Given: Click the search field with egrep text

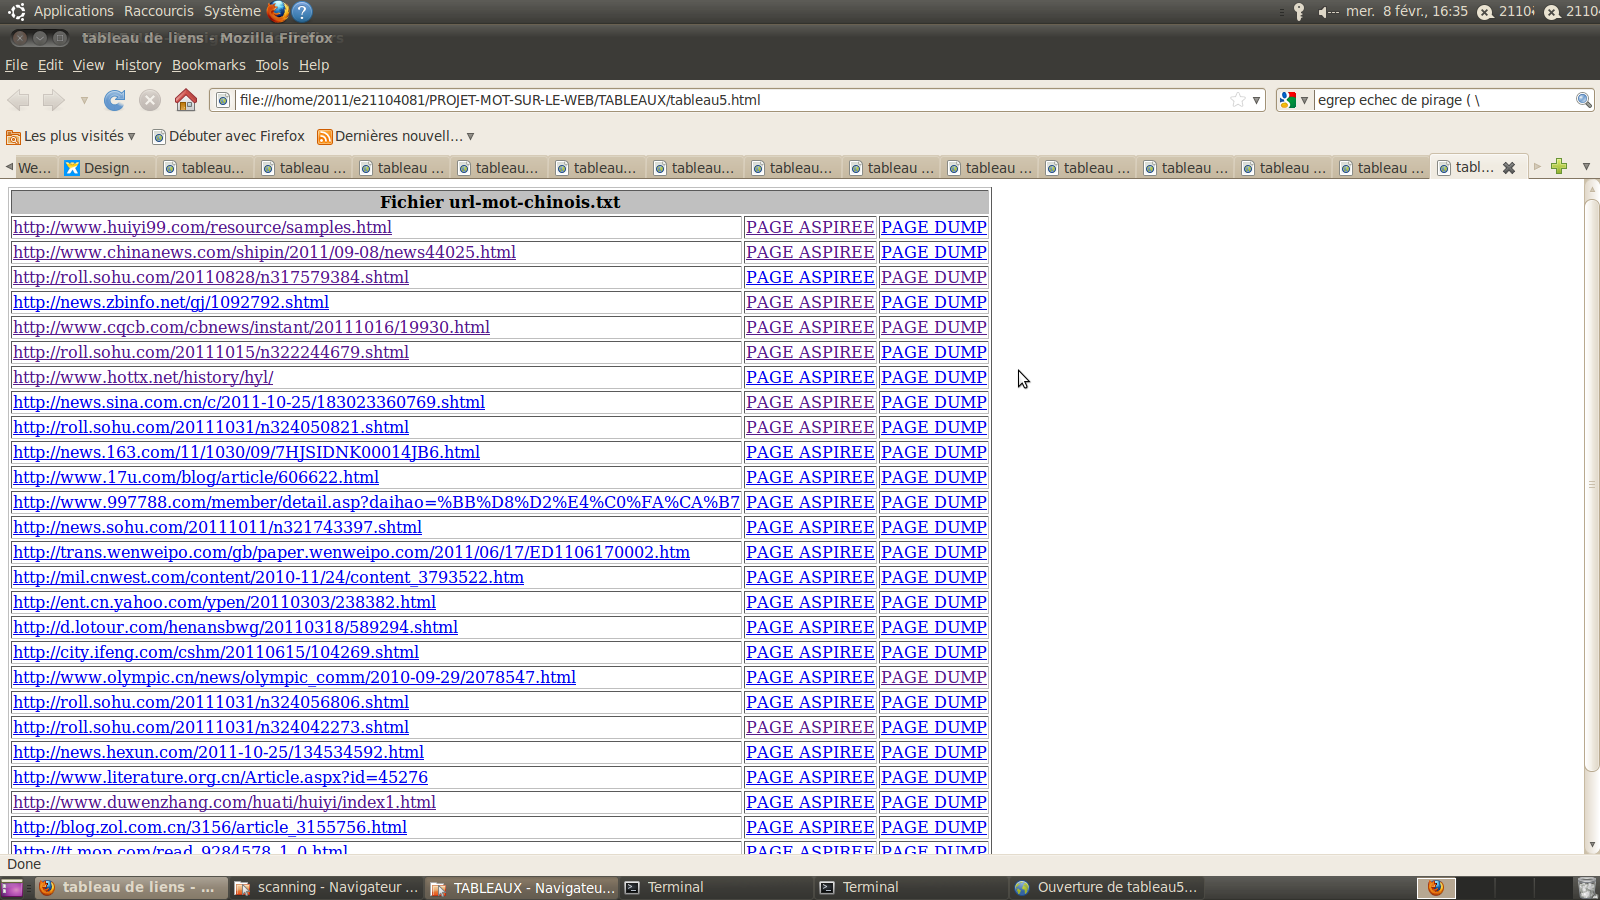Looking at the screenshot, I should coord(1440,100).
